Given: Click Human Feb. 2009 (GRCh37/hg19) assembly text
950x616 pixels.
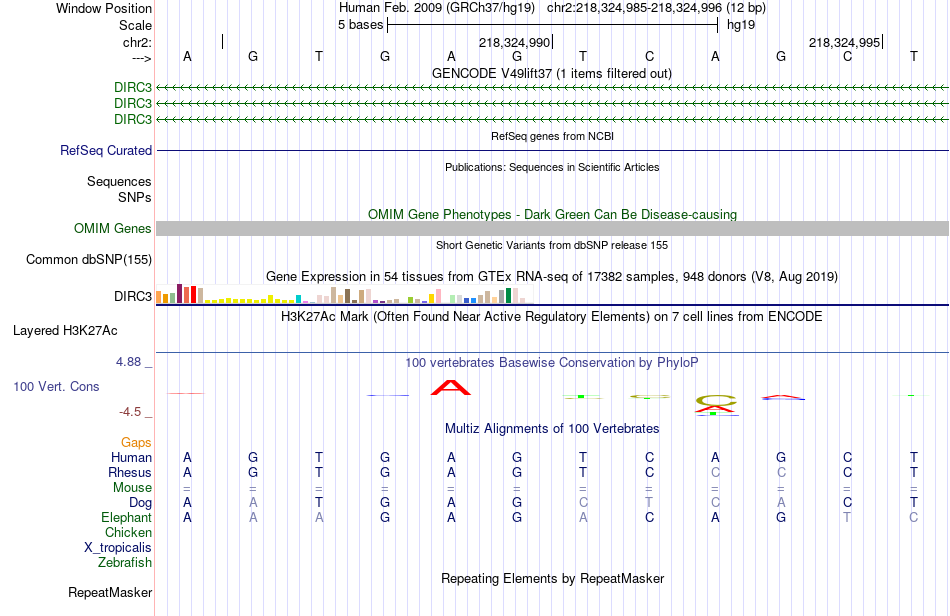Looking at the screenshot, I should [437, 8].
